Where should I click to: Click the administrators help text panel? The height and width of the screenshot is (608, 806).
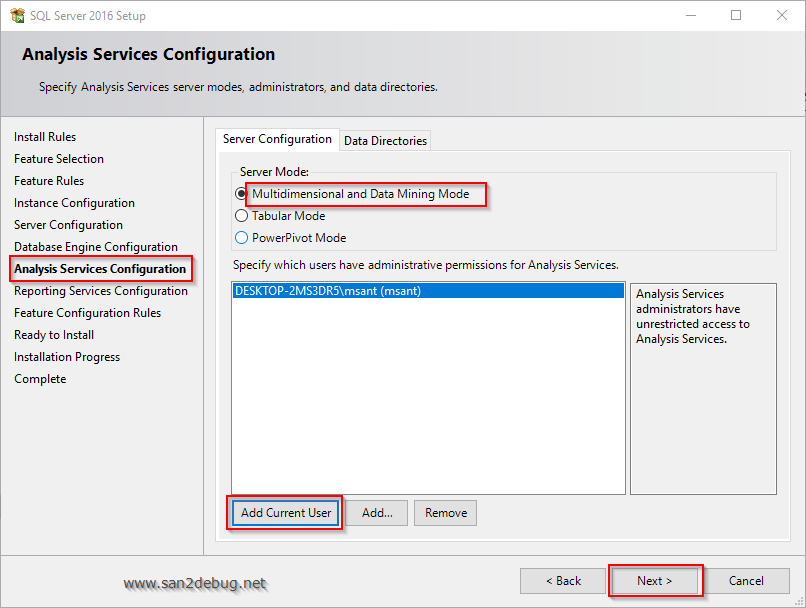coord(703,389)
